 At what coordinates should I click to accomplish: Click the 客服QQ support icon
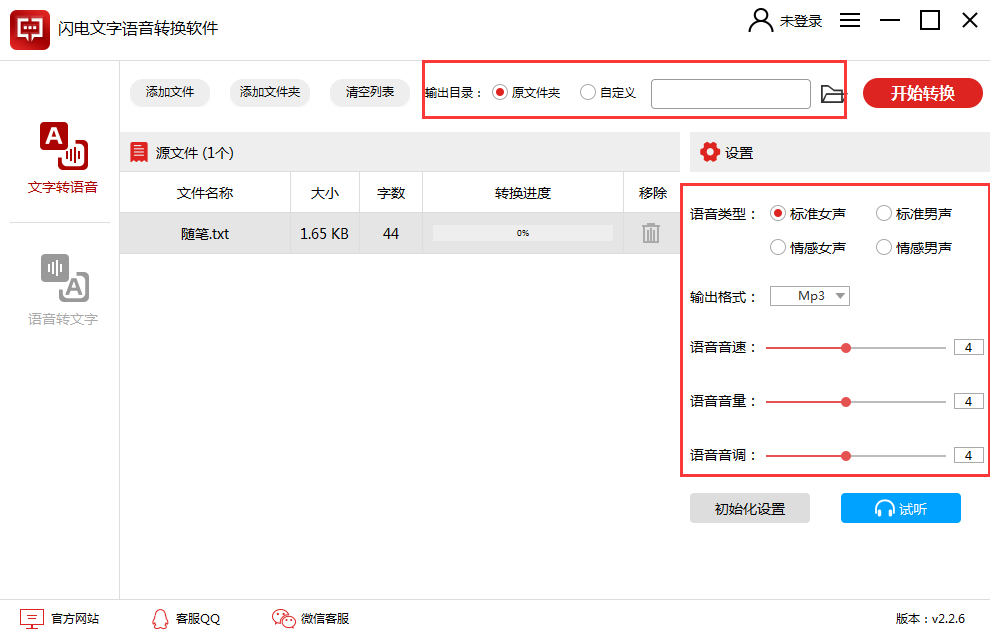point(160,619)
